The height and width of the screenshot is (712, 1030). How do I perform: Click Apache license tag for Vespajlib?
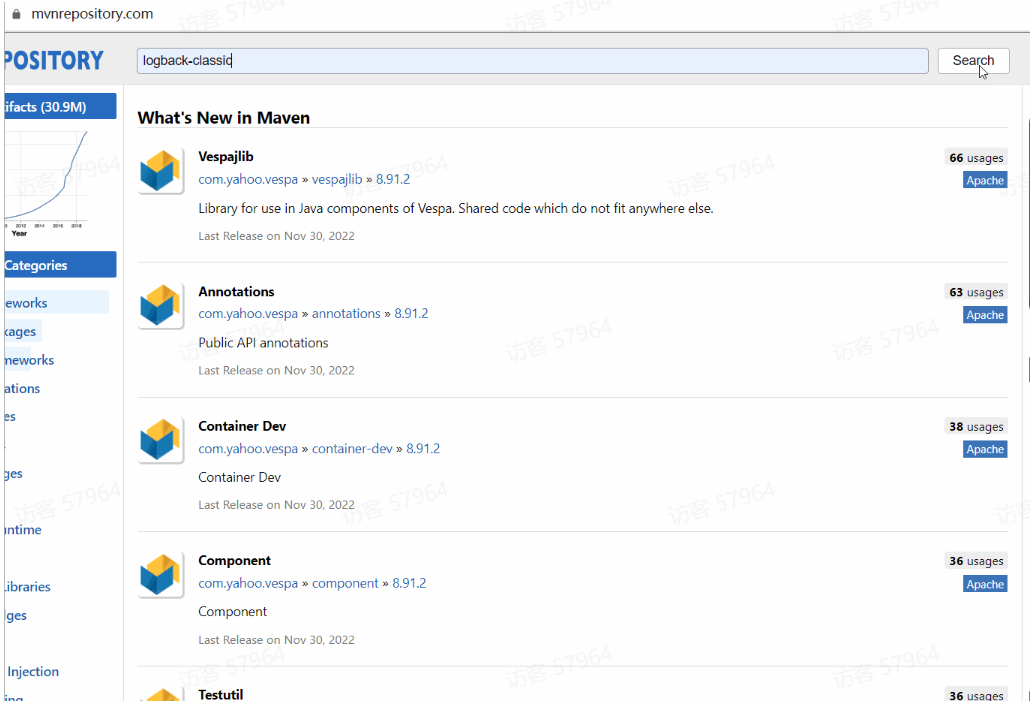[x=985, y=181]
